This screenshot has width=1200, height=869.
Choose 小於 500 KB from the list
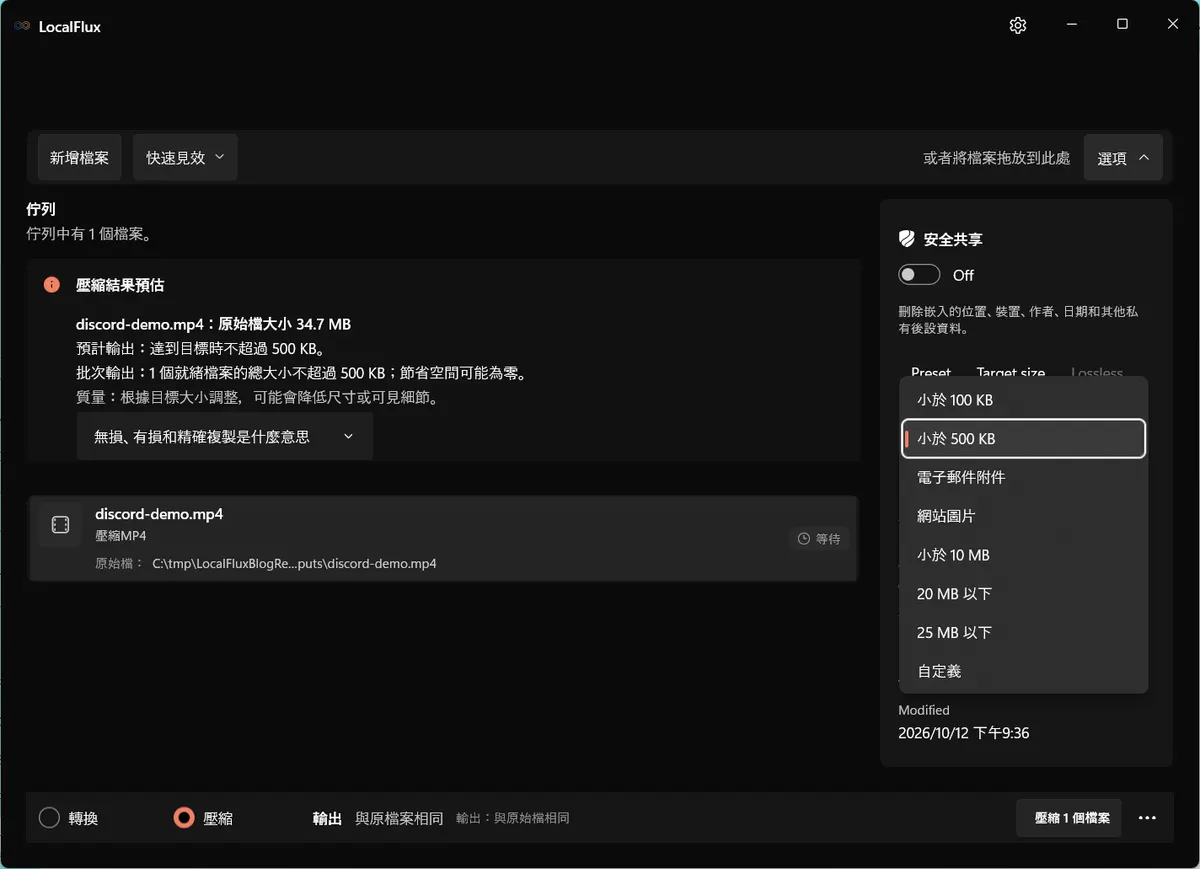pyautogui.click(x=1023, y=439)
